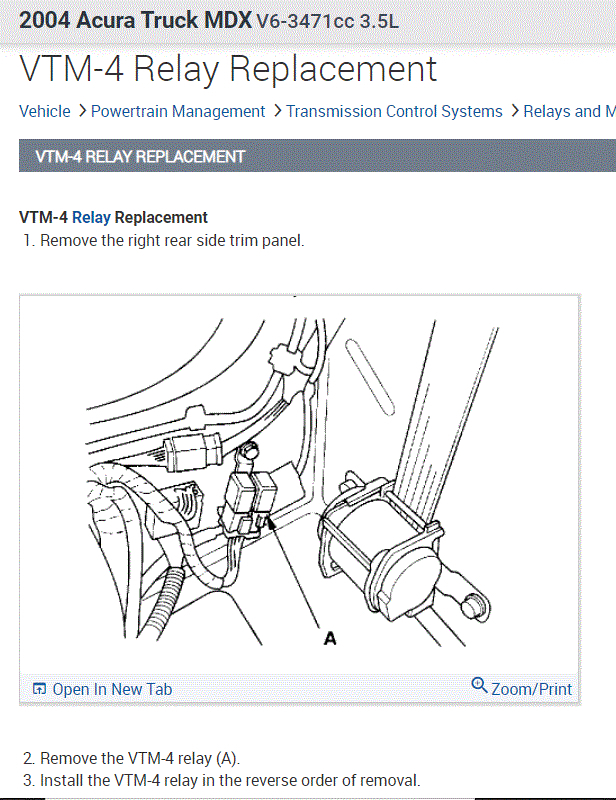The height and width of the screenshot is (800, 616).
Task: Navigate to Transmission Control Systems
Action: 394,111
